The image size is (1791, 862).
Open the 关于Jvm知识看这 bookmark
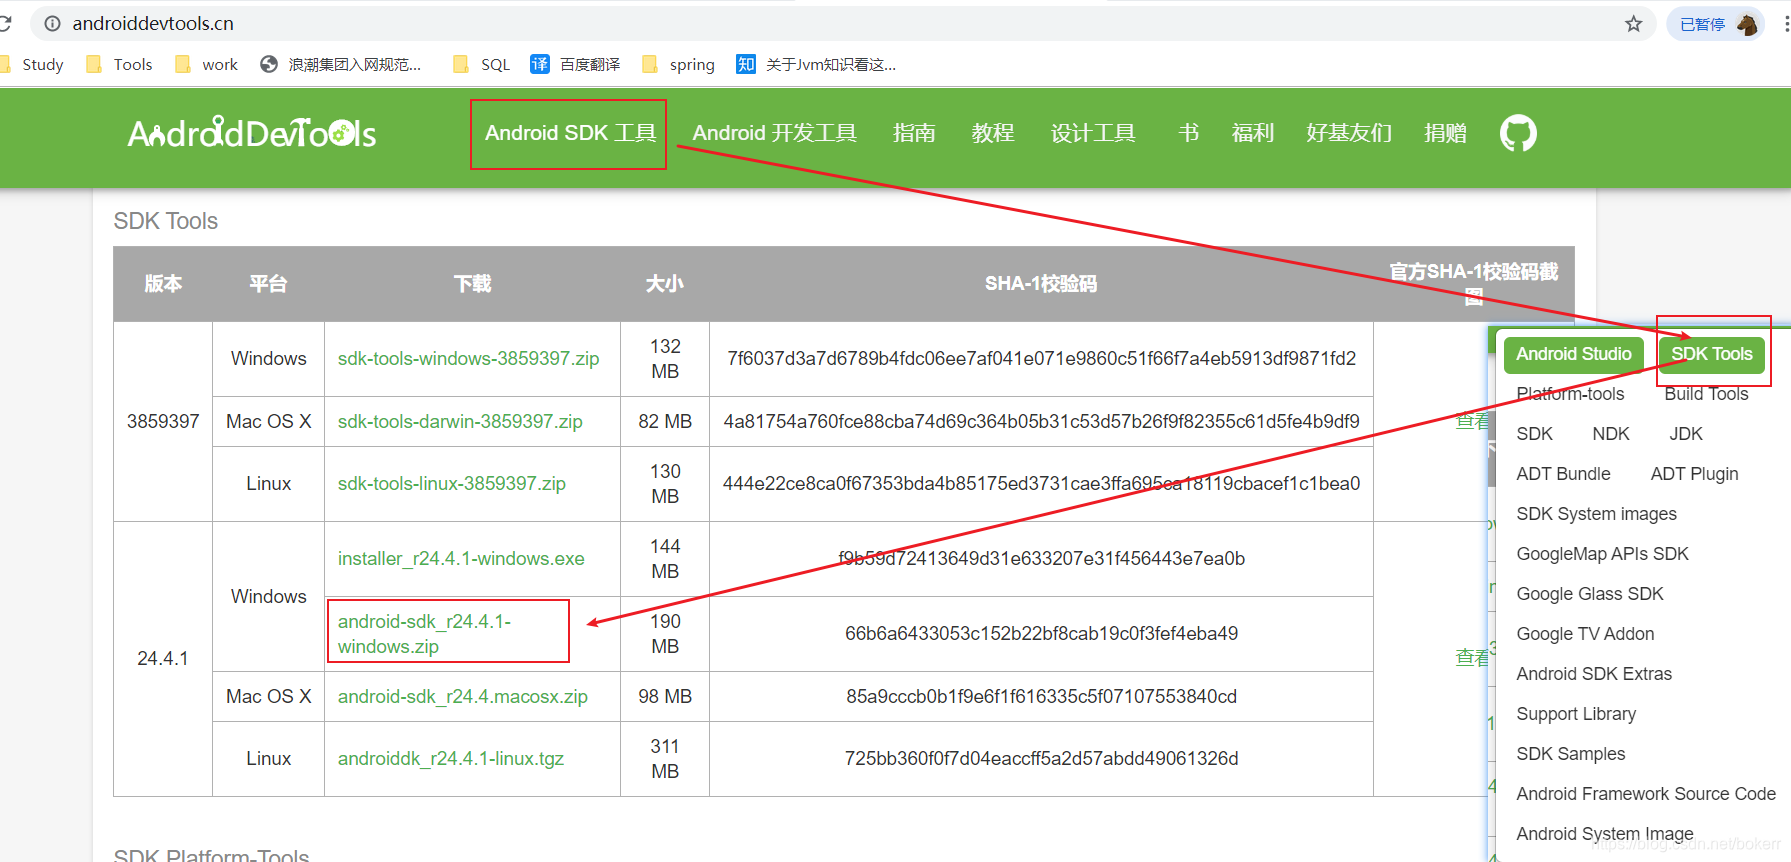(817, 65)
